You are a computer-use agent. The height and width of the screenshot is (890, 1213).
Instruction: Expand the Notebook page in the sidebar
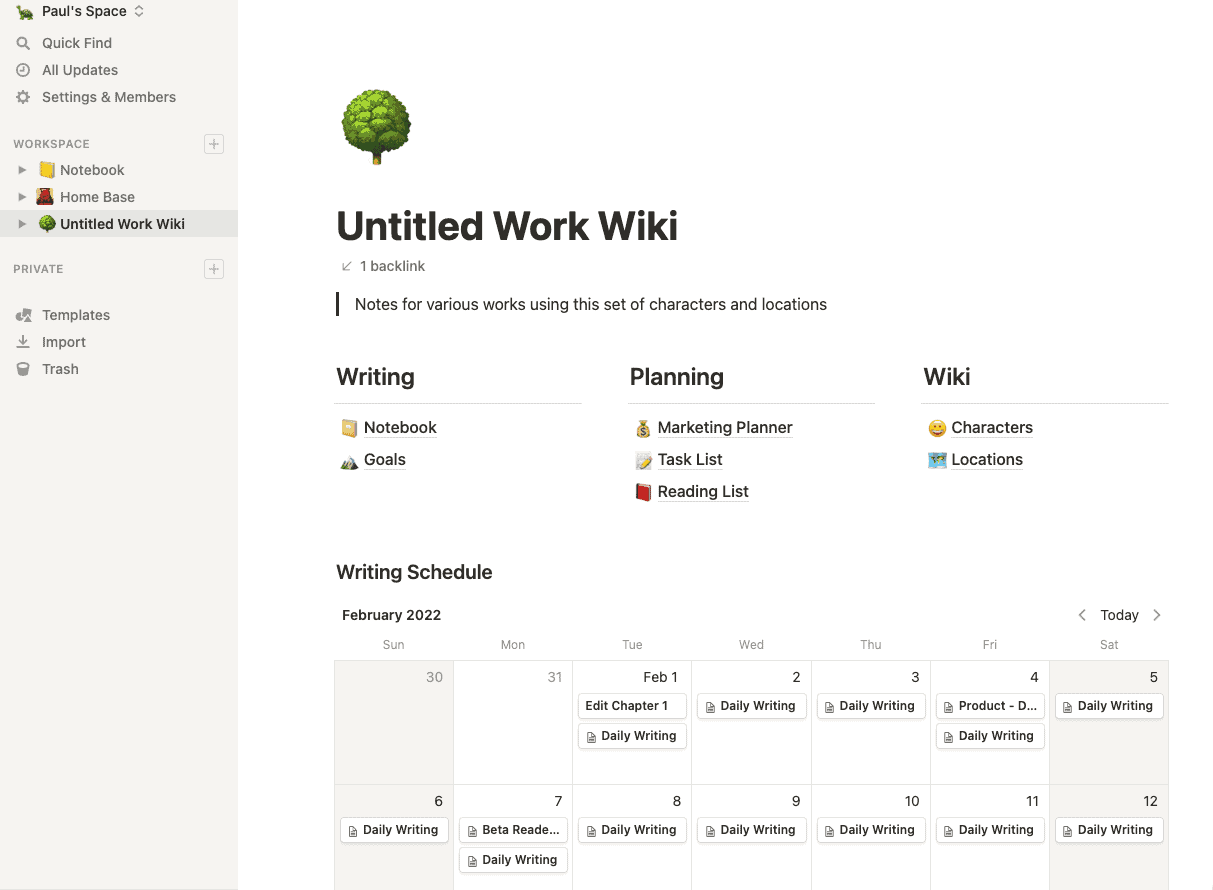24,170
